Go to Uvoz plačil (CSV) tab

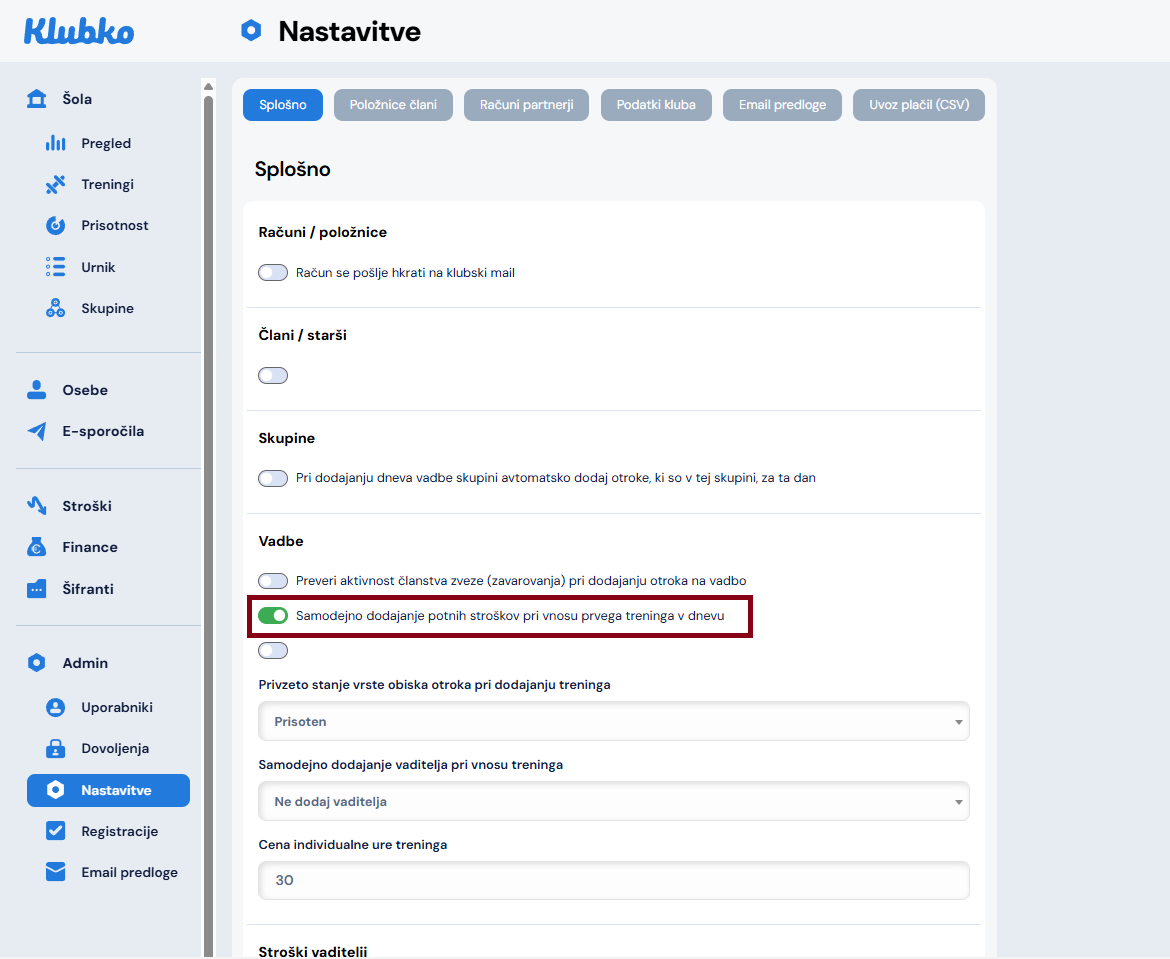(x=918, y=105)
